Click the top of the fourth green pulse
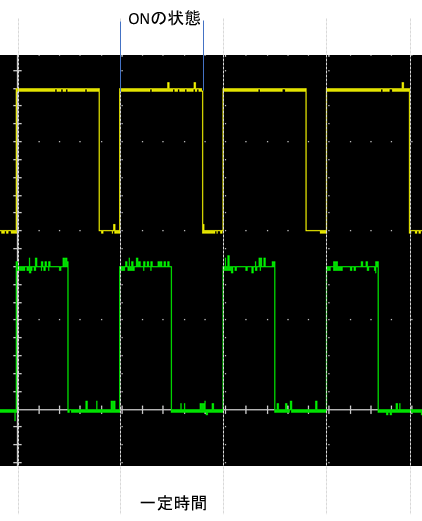The width and height of the screenshot is (422, 521). tap(353, 267)
